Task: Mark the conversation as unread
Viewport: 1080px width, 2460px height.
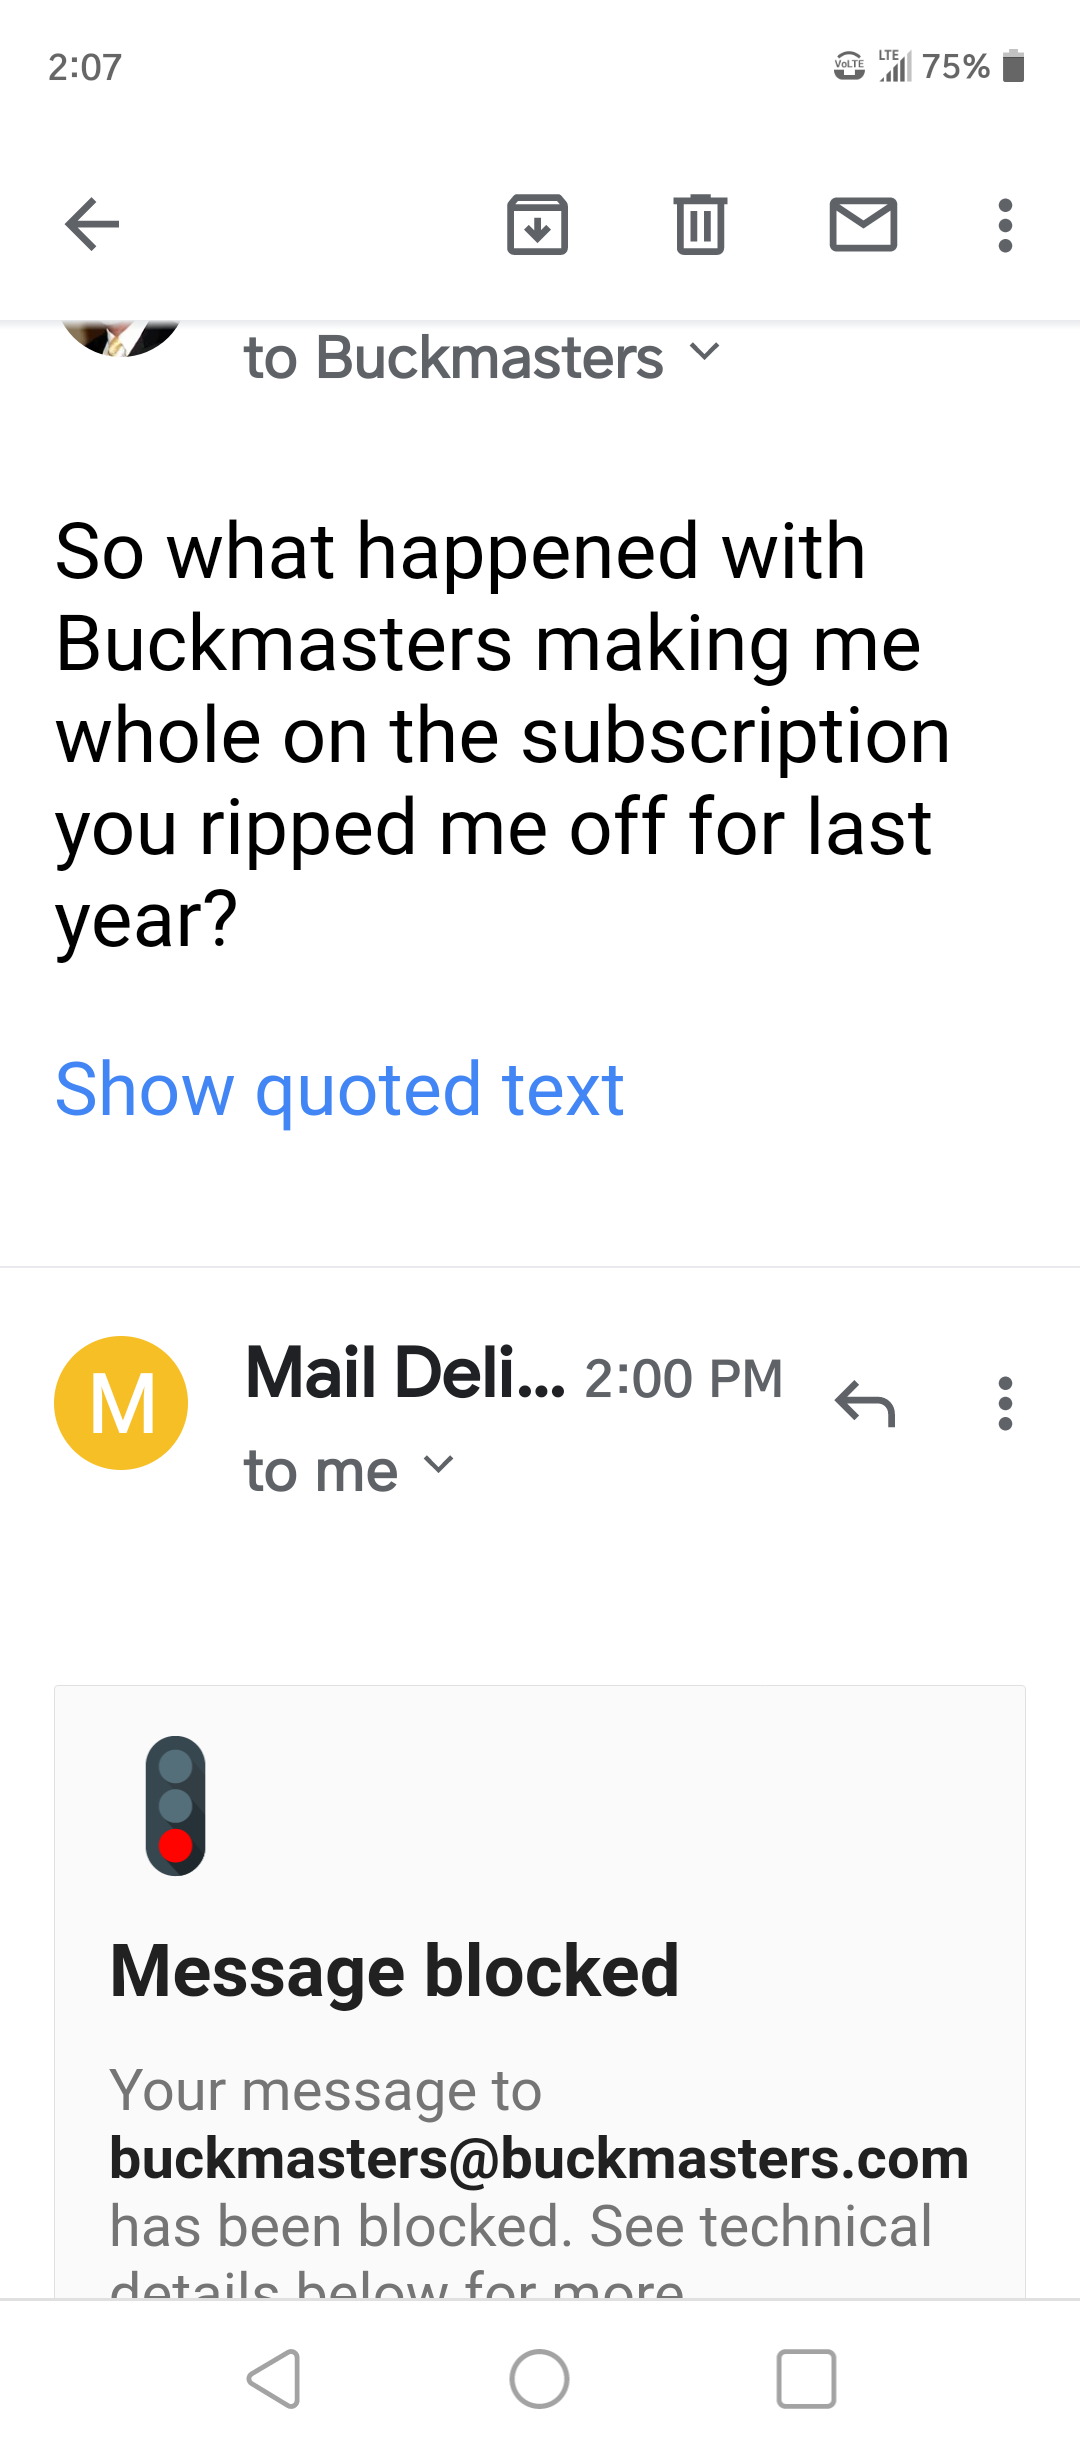Action: pos(863,224)
